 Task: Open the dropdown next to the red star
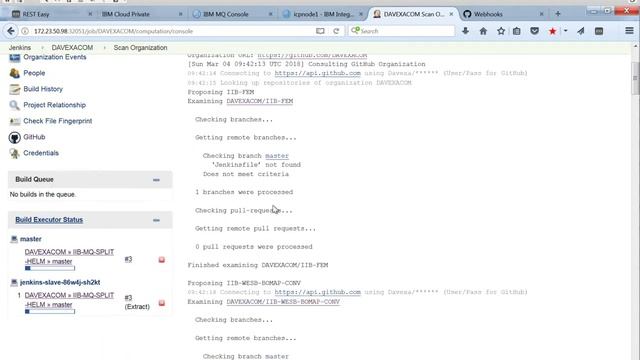(566, 31)
